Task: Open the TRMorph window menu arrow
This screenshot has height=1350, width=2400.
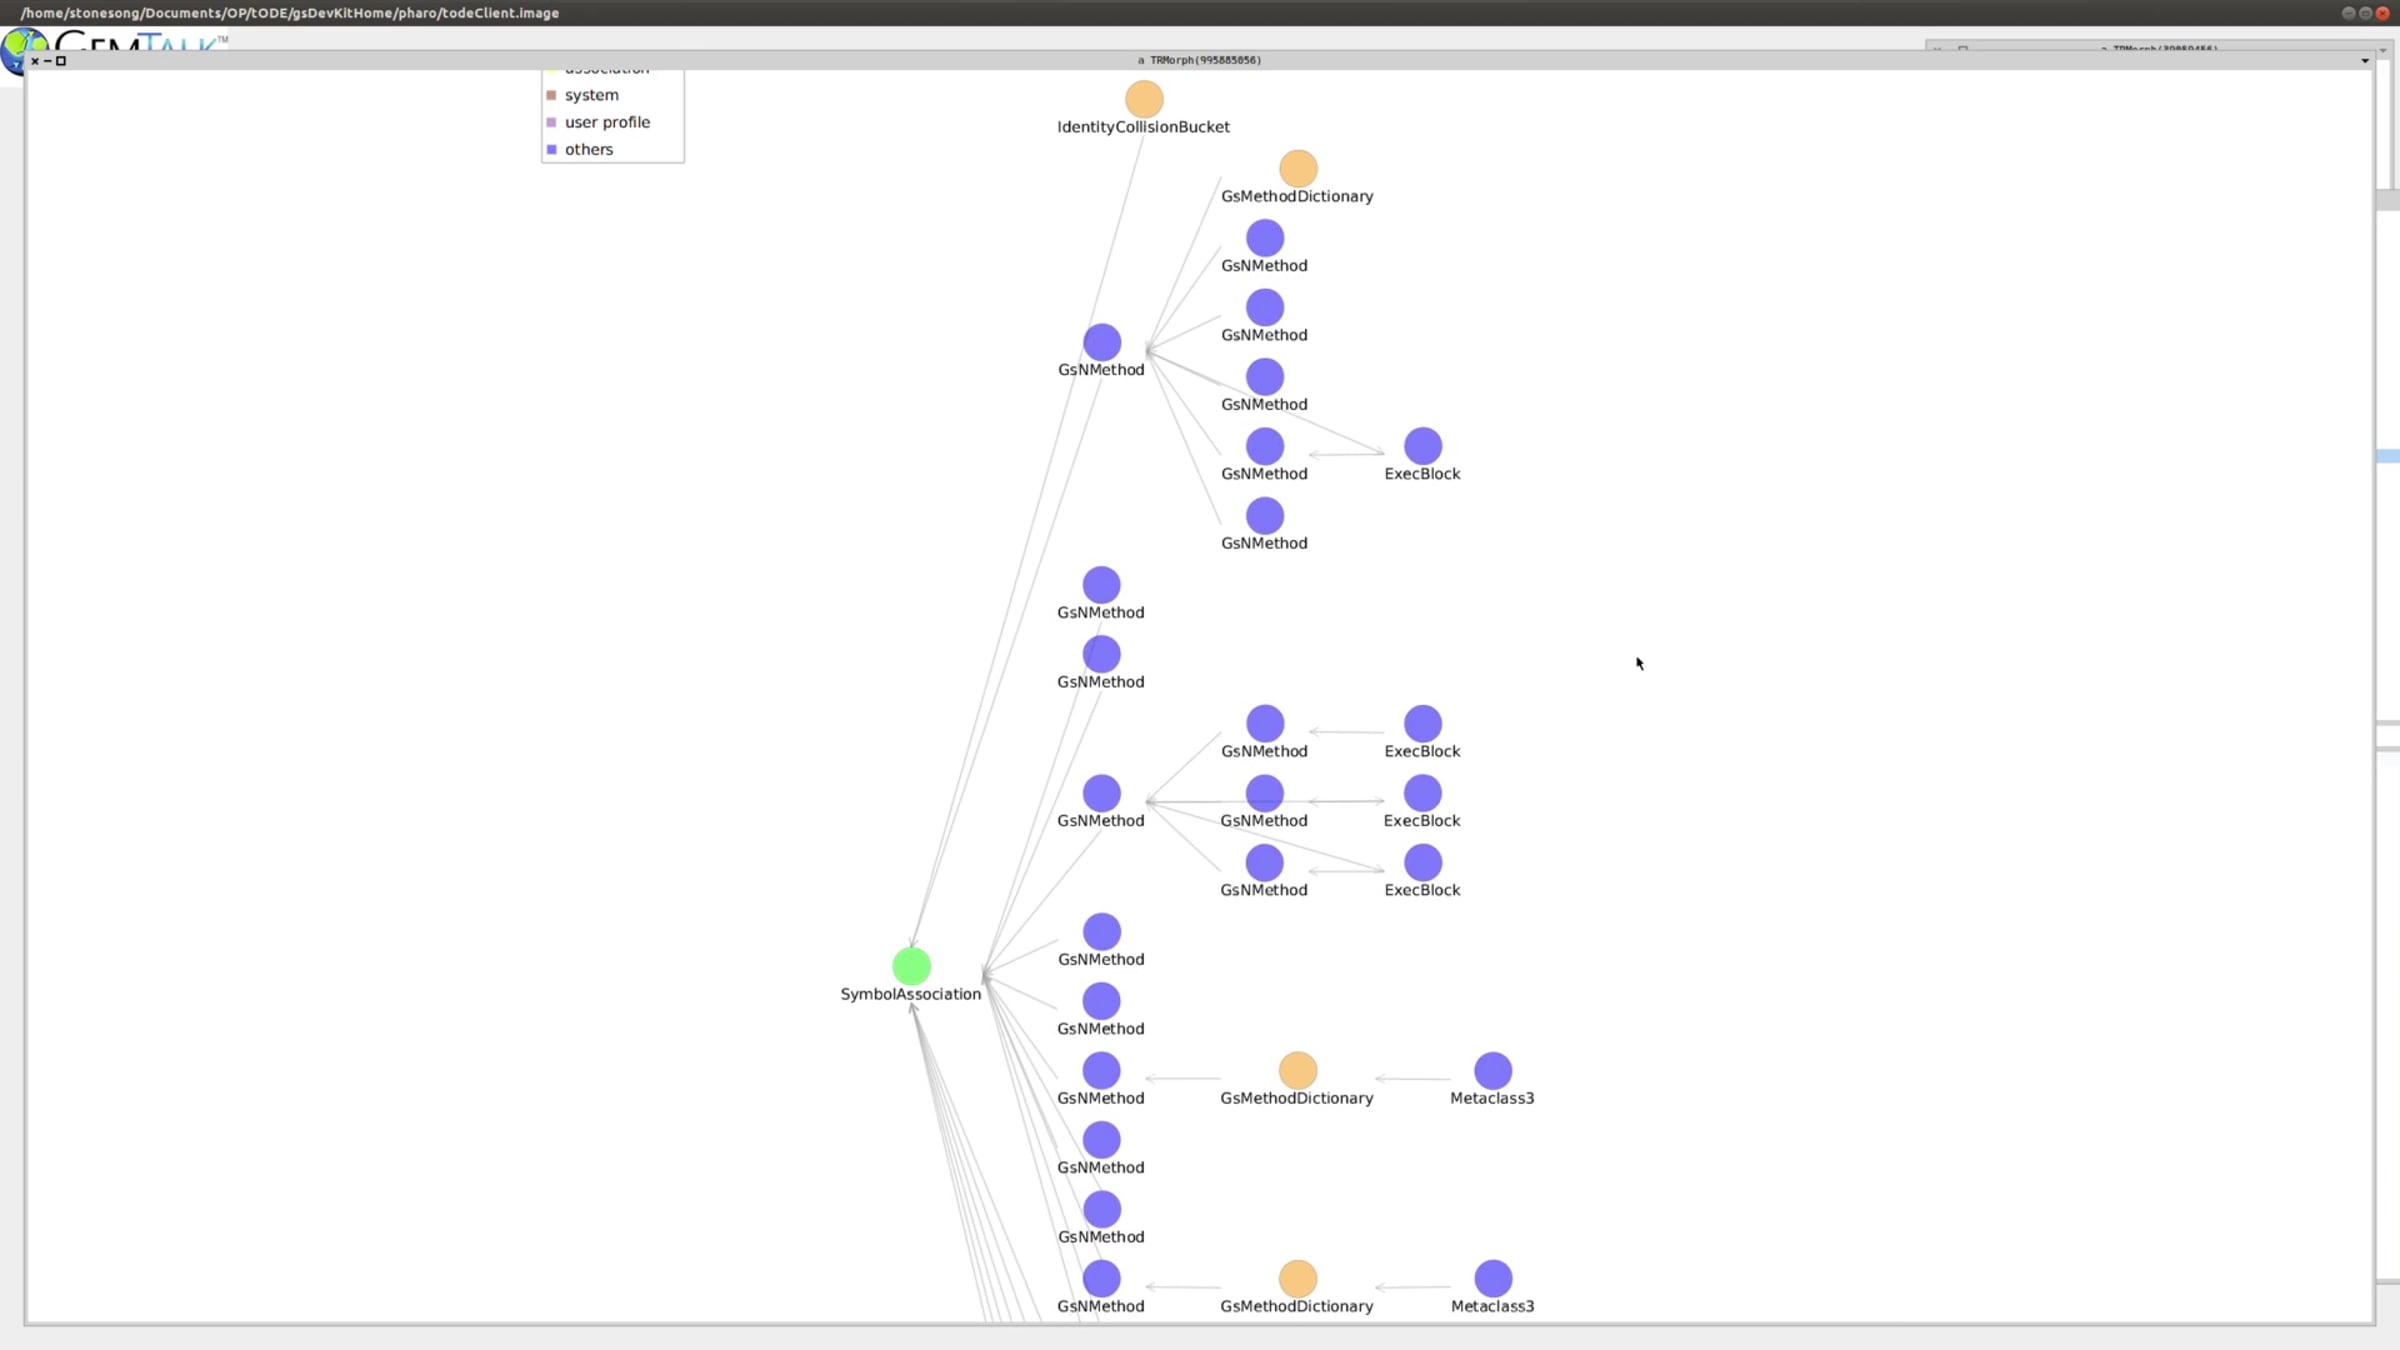Action: point(2365,61)
